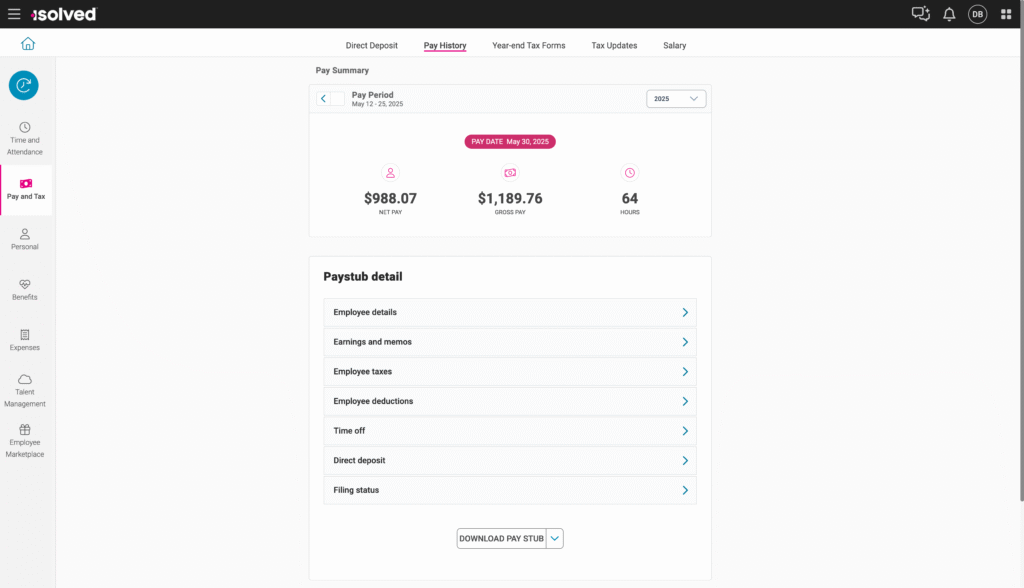Open Benefits in the sidebar
This screenshot has height=588, width=1024.
click(x=25, y=289)
